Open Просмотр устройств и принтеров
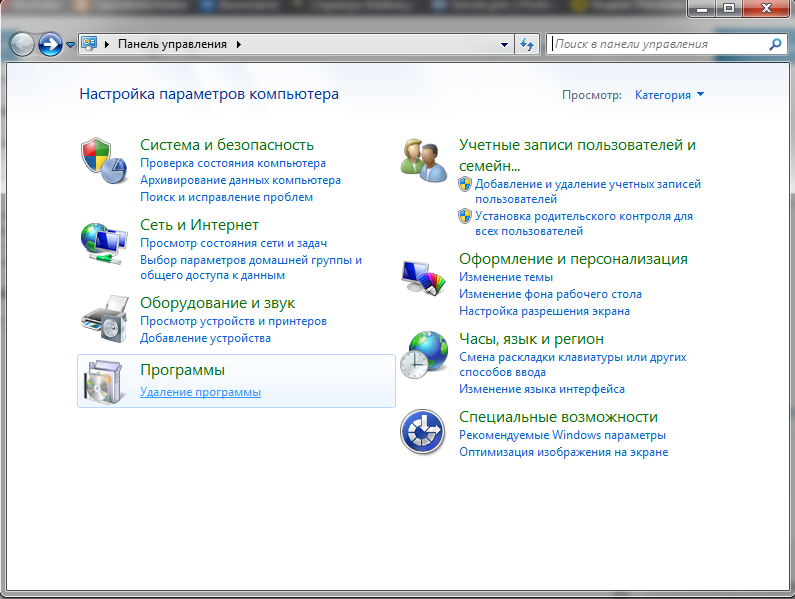The width and height of the screenshot is (795, 599). 233,321
